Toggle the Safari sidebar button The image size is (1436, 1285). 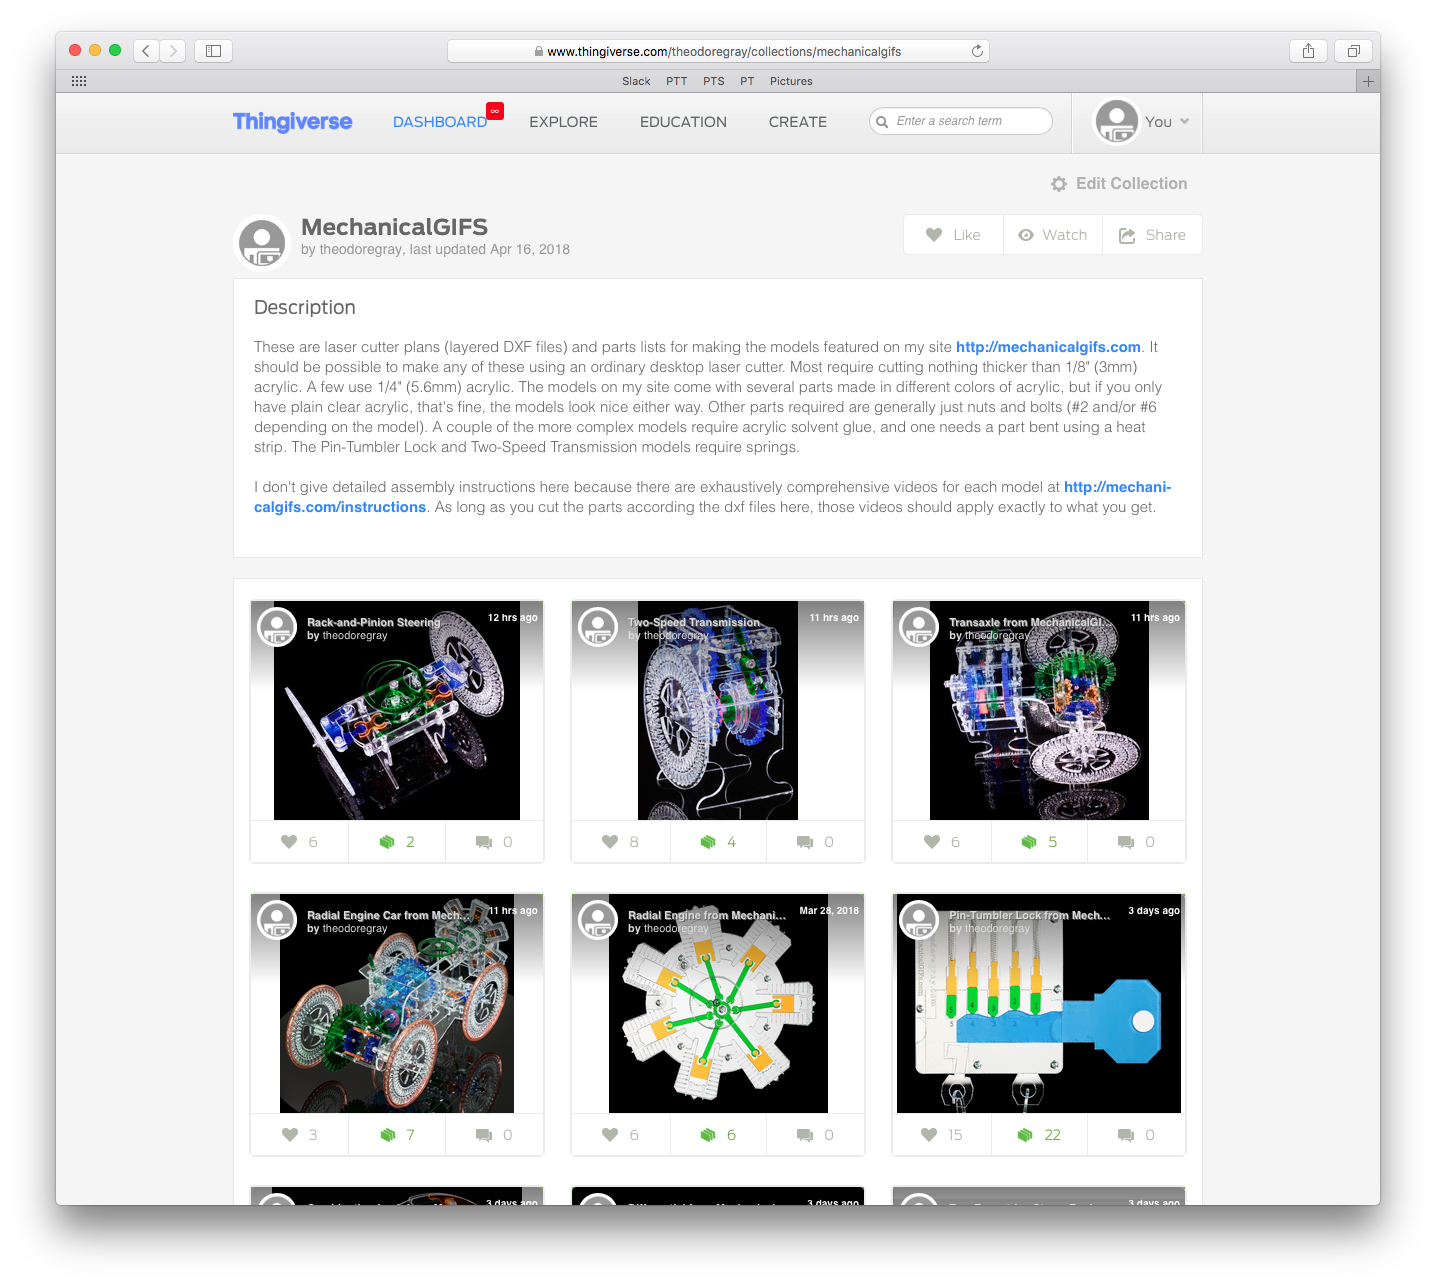click(213, 50)
